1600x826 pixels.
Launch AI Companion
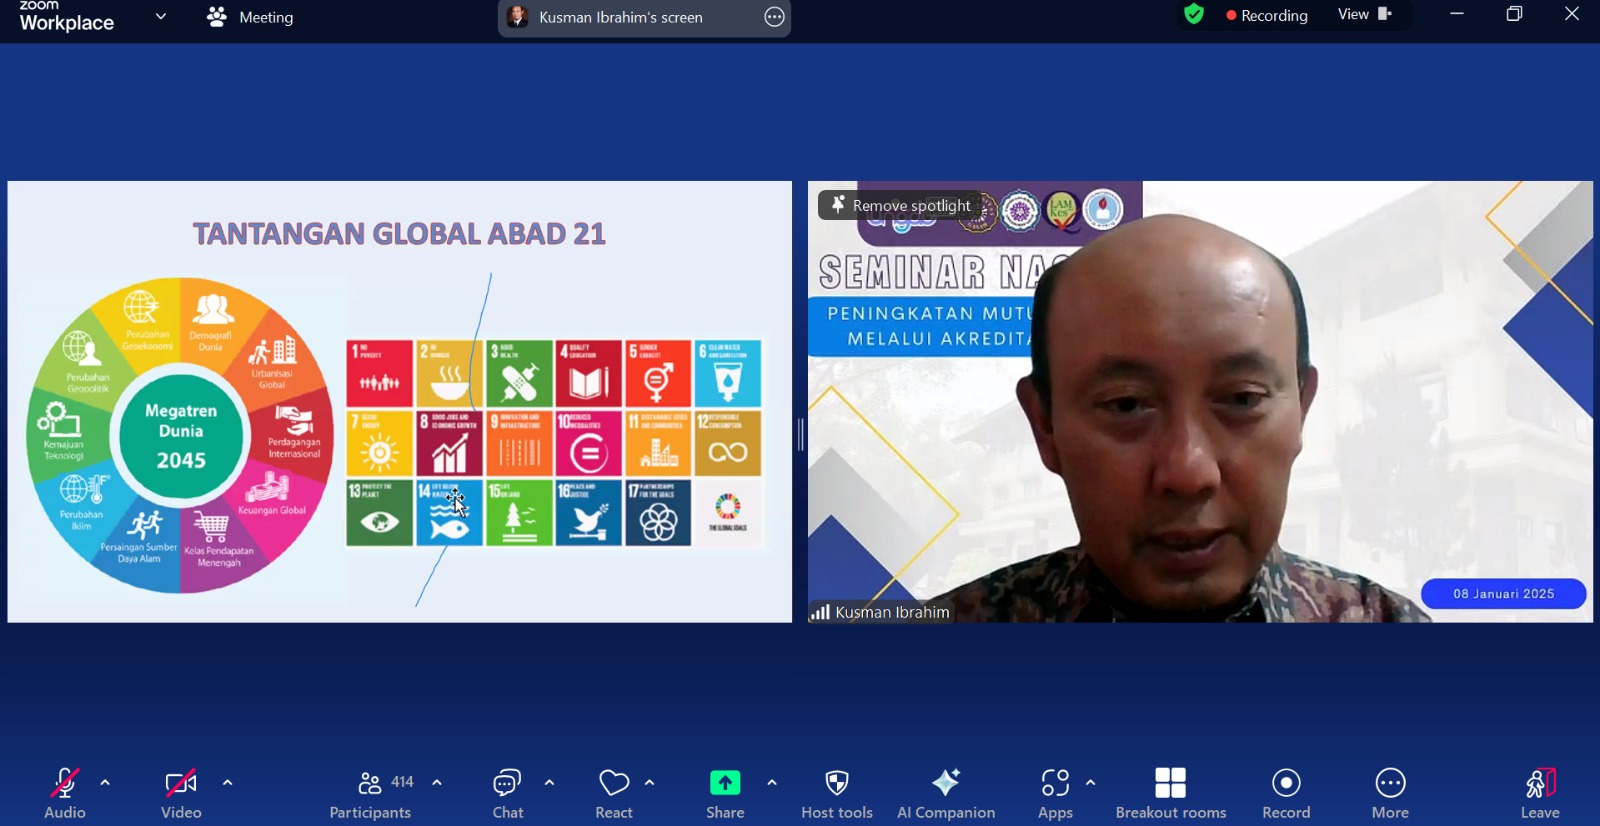[x=946, y=793]
